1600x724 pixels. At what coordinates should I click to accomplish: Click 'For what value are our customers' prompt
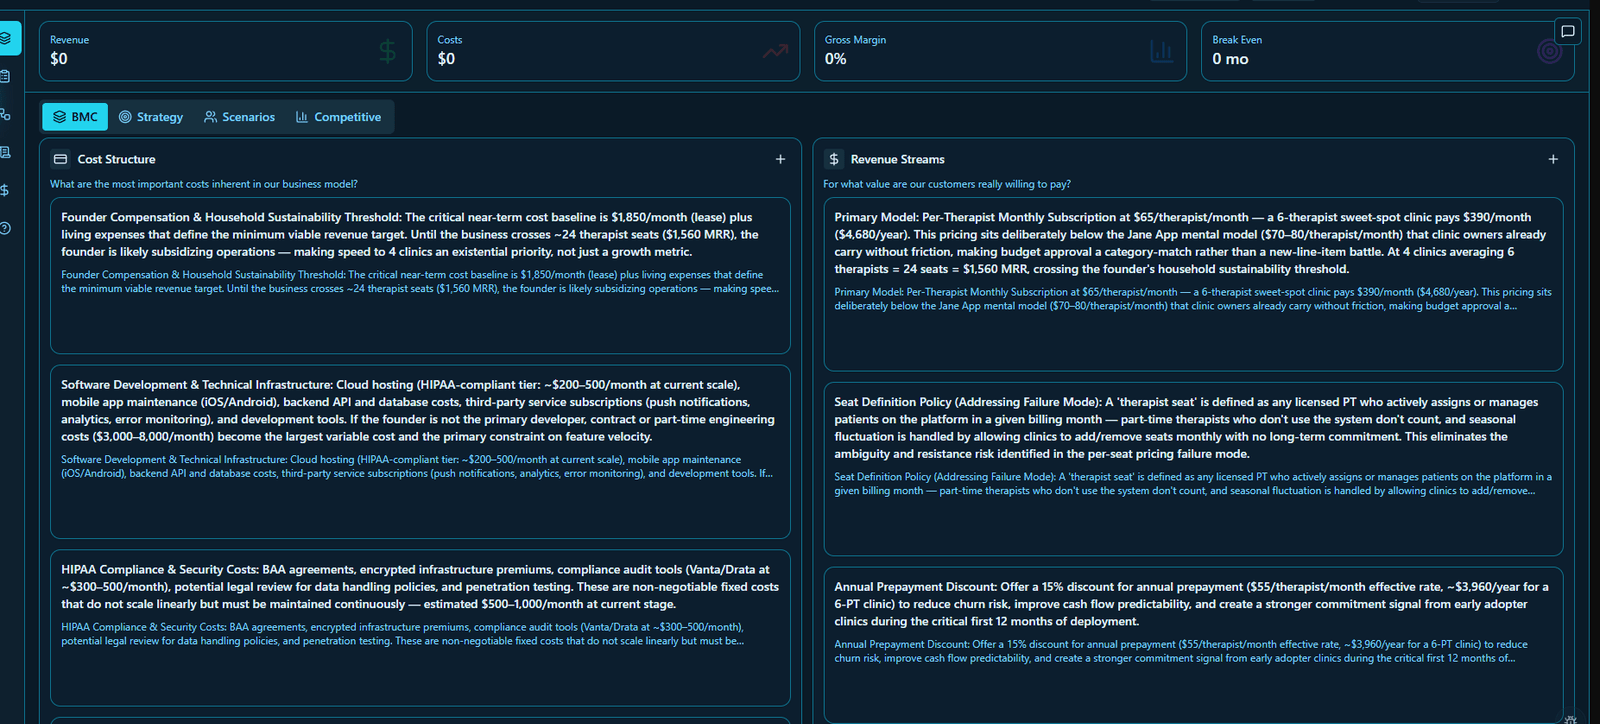coord(947,184)
